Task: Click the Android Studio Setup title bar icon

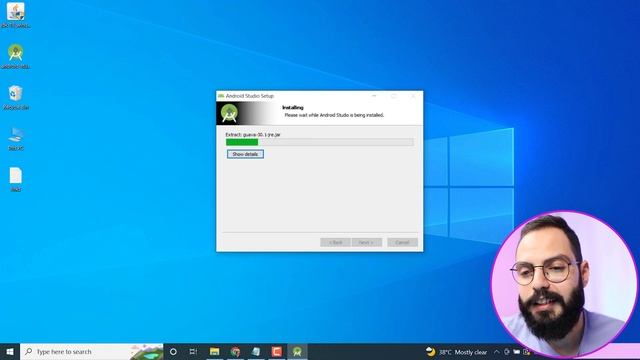Action: click(221, 96)
